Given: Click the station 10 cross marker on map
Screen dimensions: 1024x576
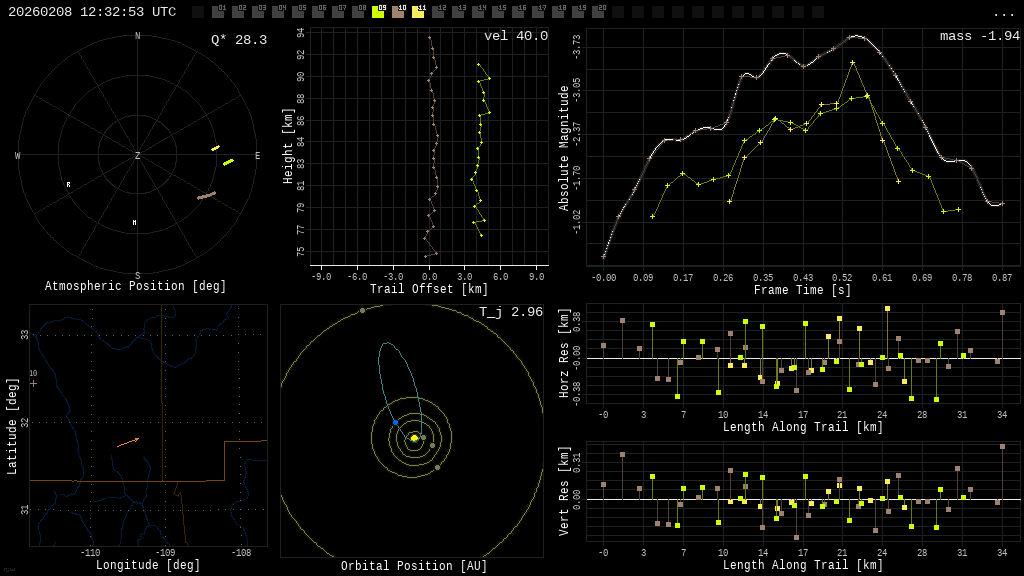Looking at the screenshot, I should pyautogui.click(x=33, y=383).
